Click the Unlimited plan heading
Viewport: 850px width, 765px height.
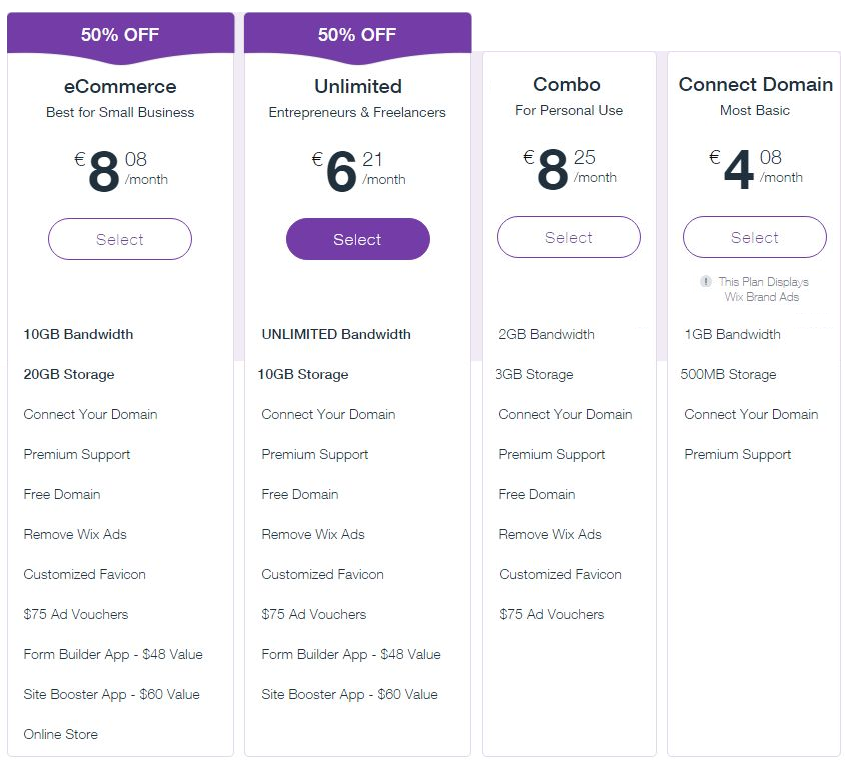(x=358, y=86)
